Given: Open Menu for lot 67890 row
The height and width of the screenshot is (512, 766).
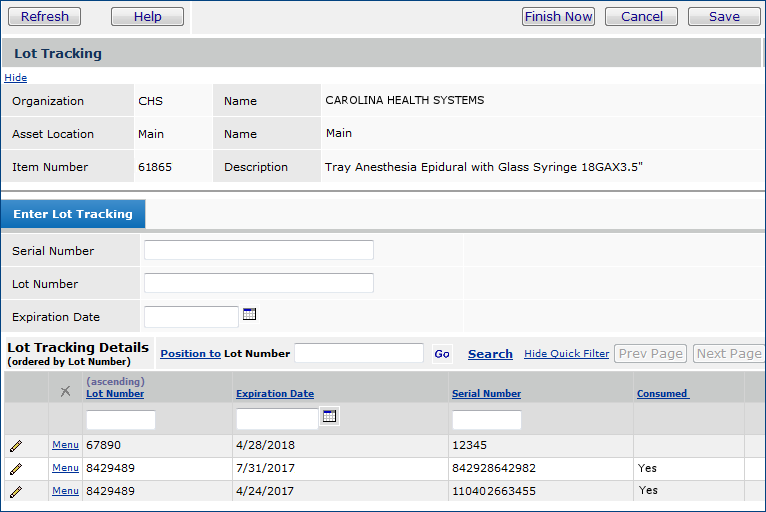Looking at the screenshot, I should (65, 446).
